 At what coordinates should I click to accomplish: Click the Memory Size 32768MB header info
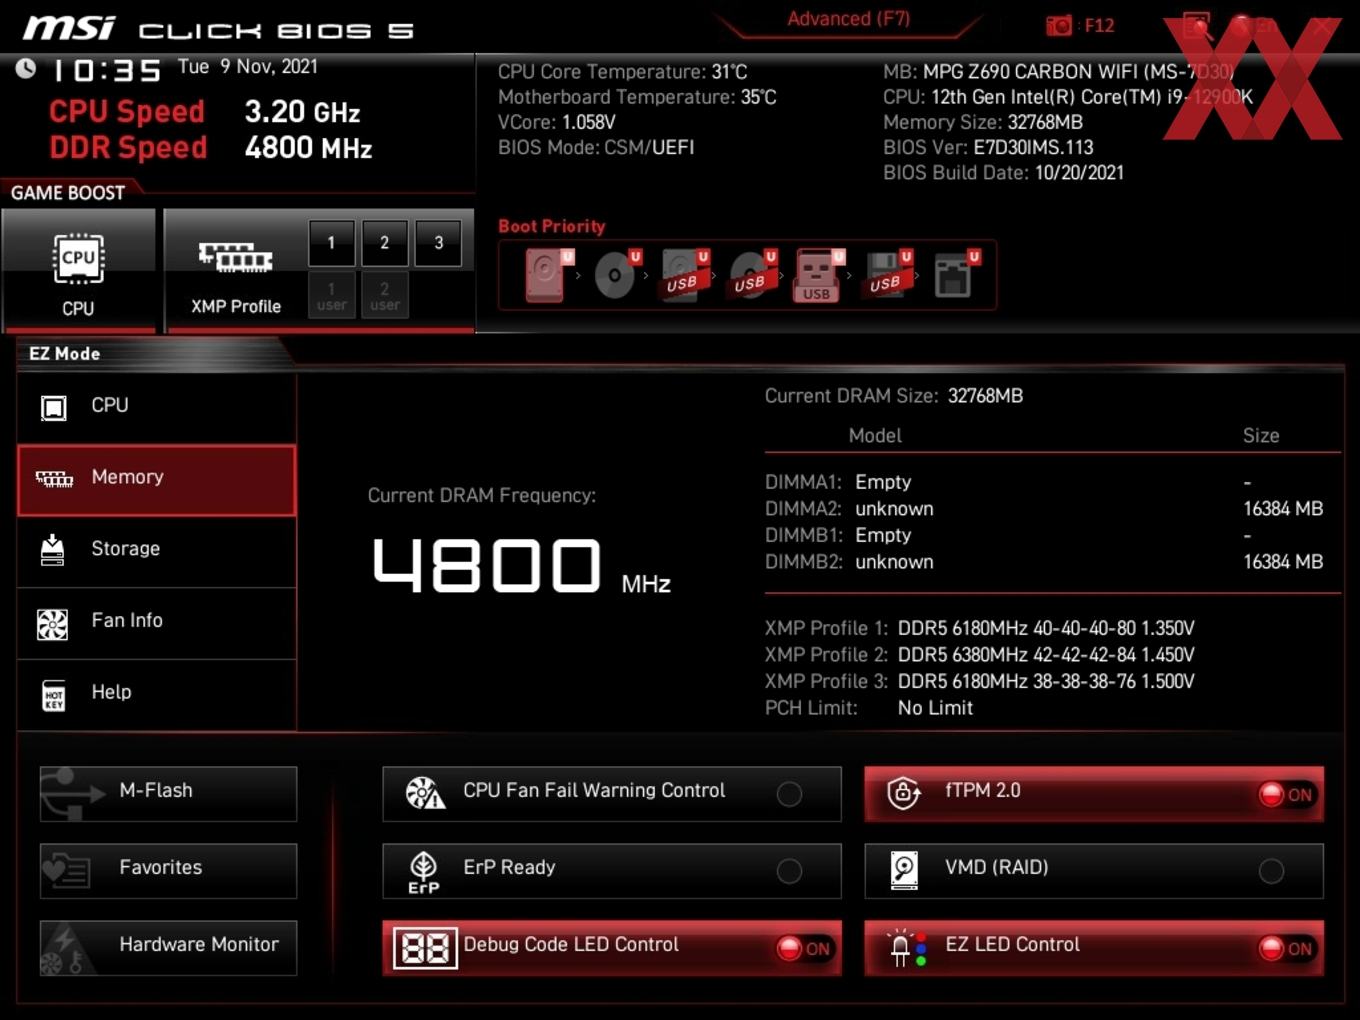983,122
